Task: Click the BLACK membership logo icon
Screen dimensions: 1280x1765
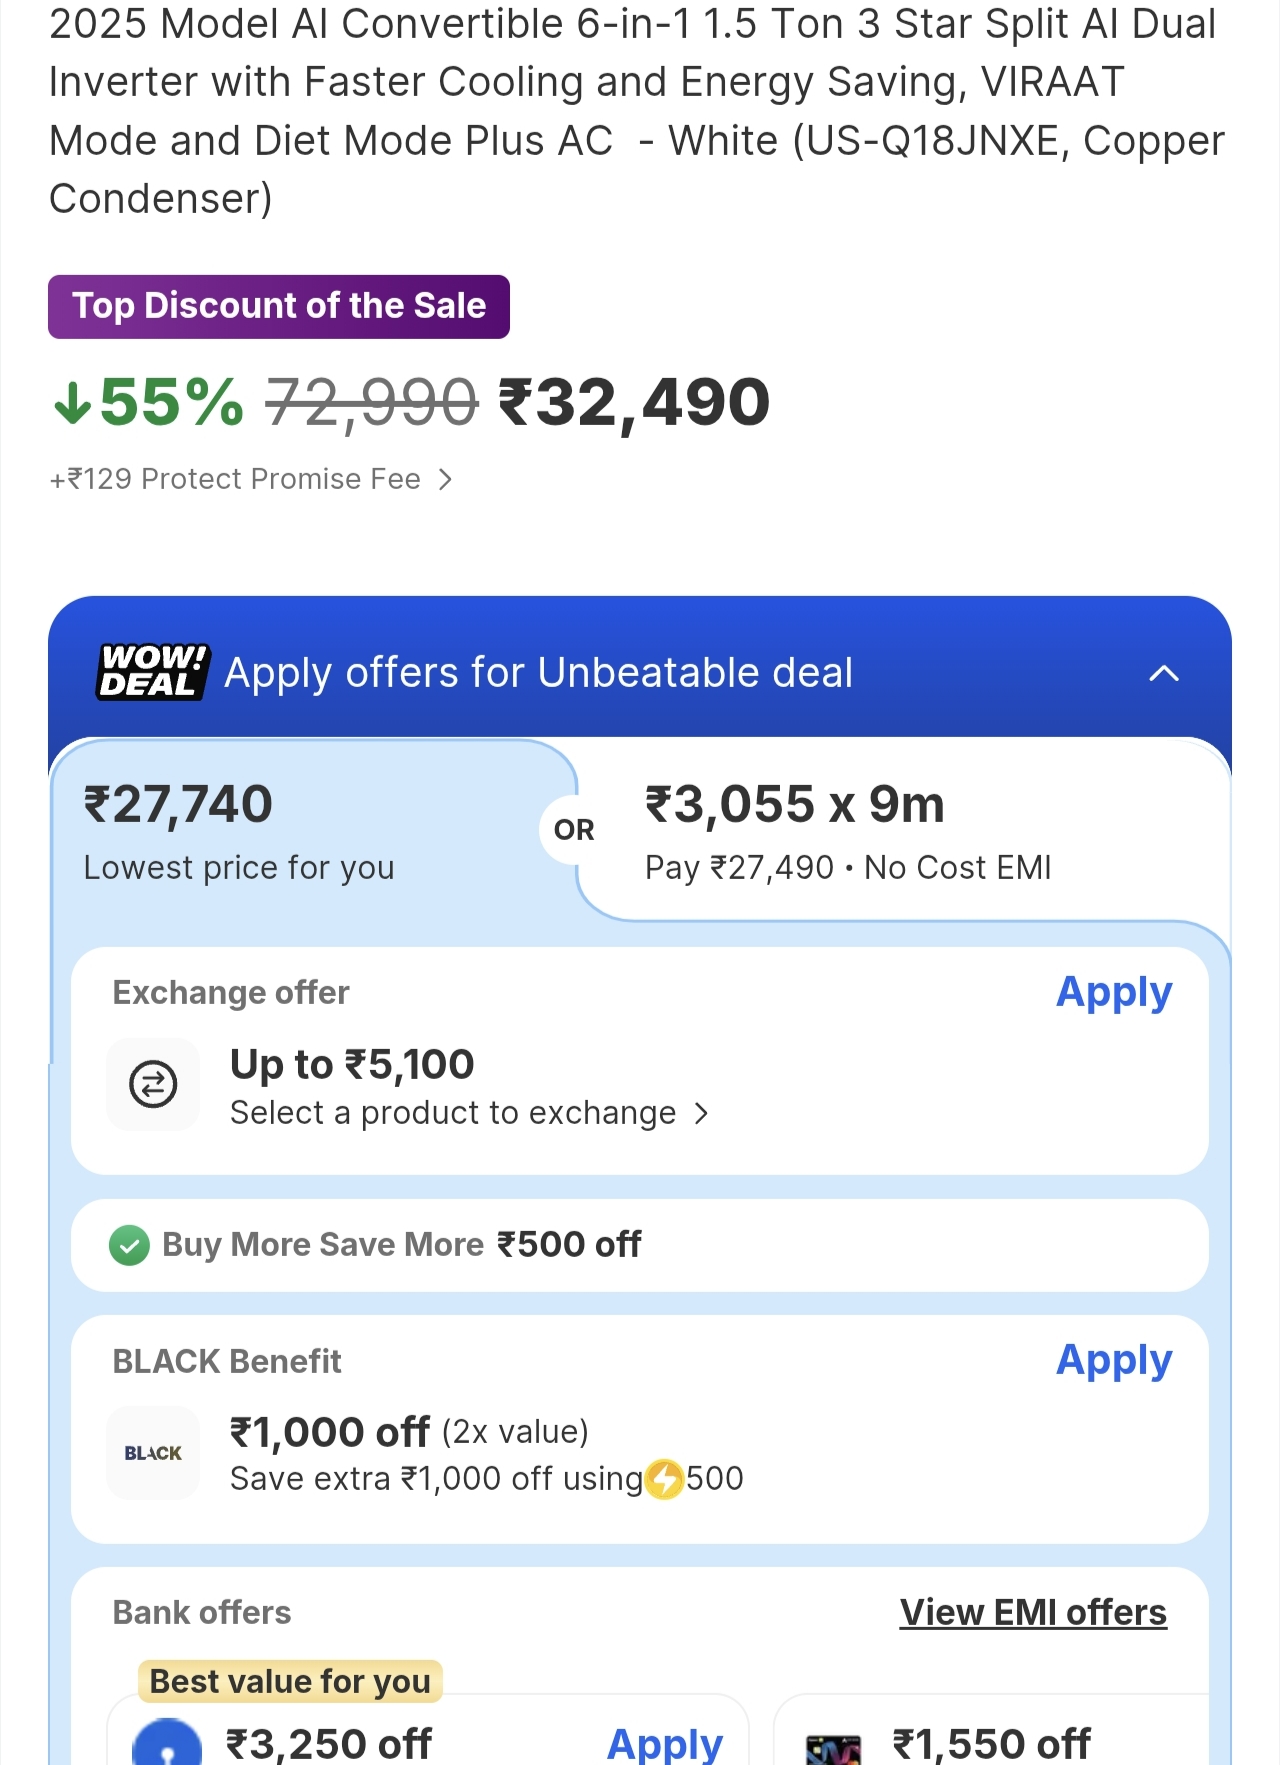Action: click(153, 1453)
